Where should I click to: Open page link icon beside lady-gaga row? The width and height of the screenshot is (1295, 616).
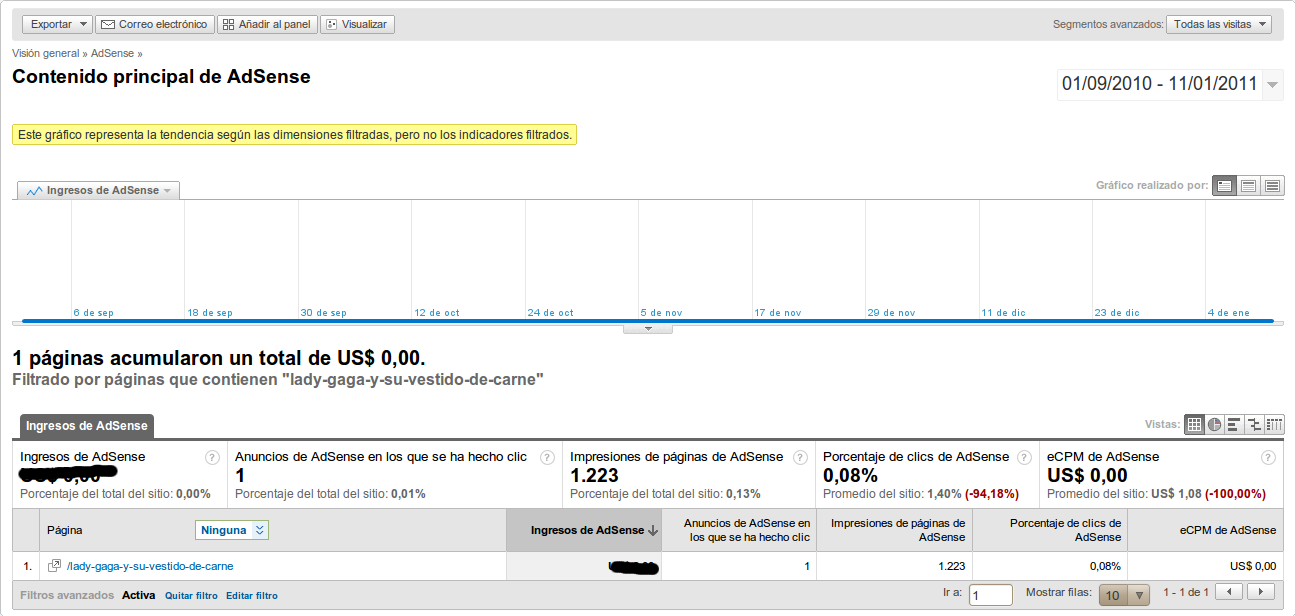point(55,566)
